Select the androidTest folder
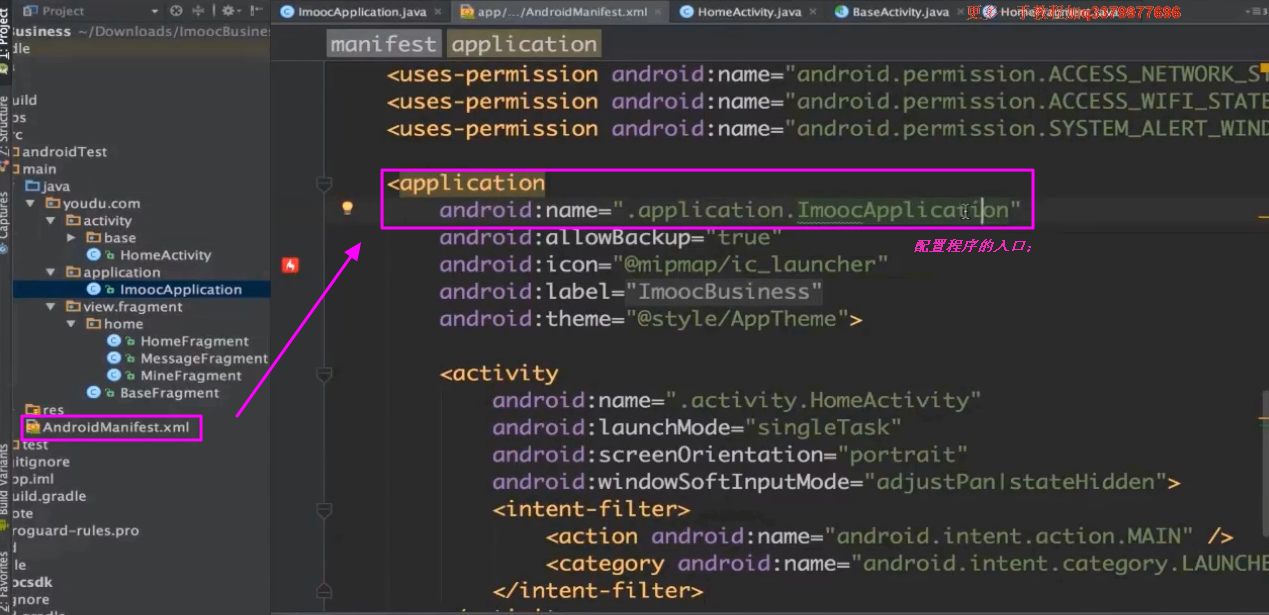The height and width of the screenshot is (615, 1269). point(64,151)
